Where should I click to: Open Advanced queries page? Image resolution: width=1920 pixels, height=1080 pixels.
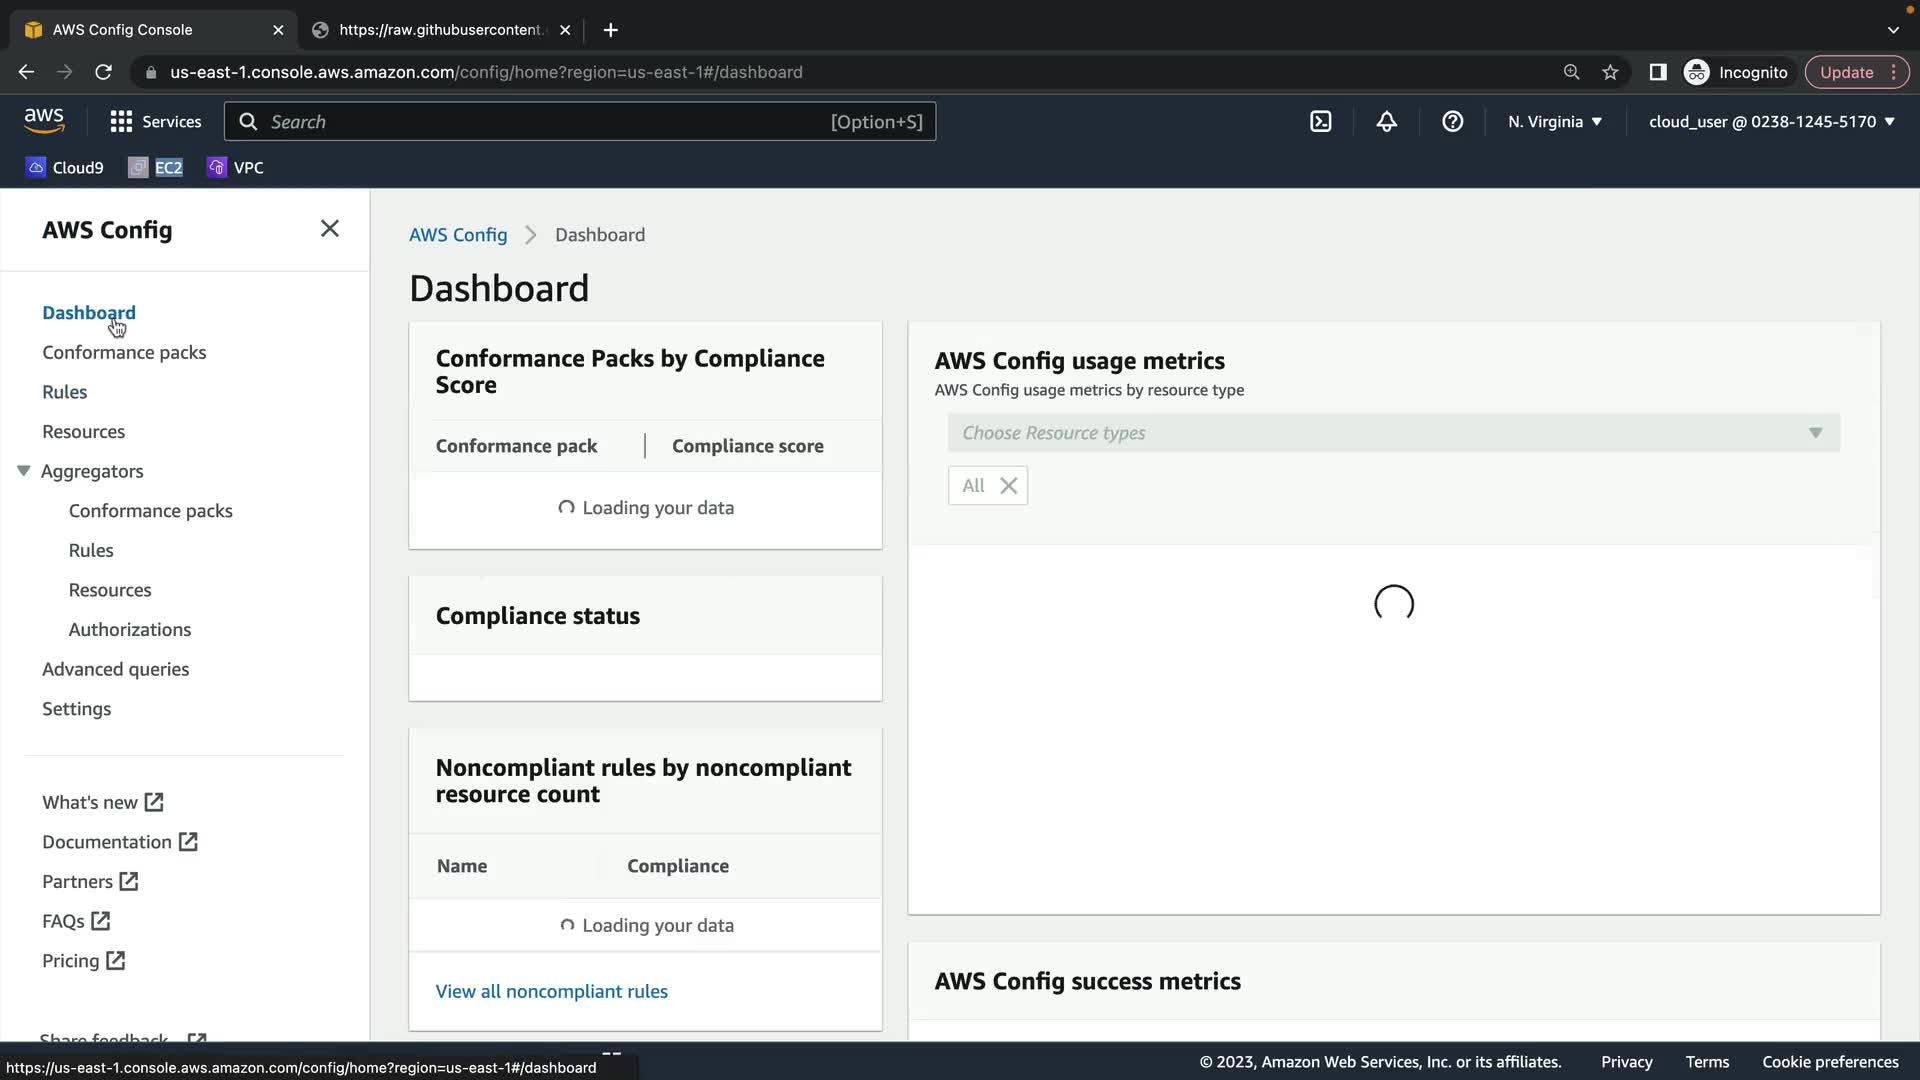115,669
